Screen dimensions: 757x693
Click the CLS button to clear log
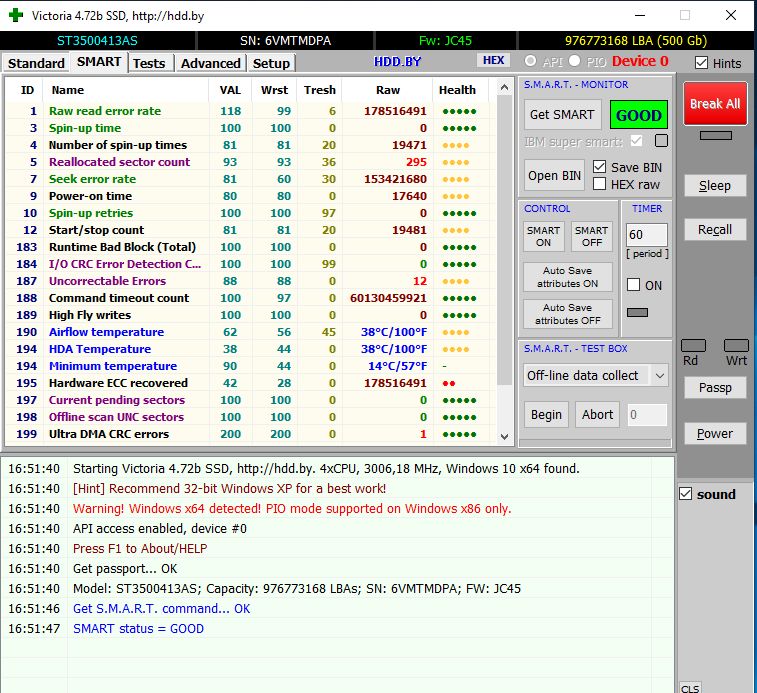(x=690, y=688)
